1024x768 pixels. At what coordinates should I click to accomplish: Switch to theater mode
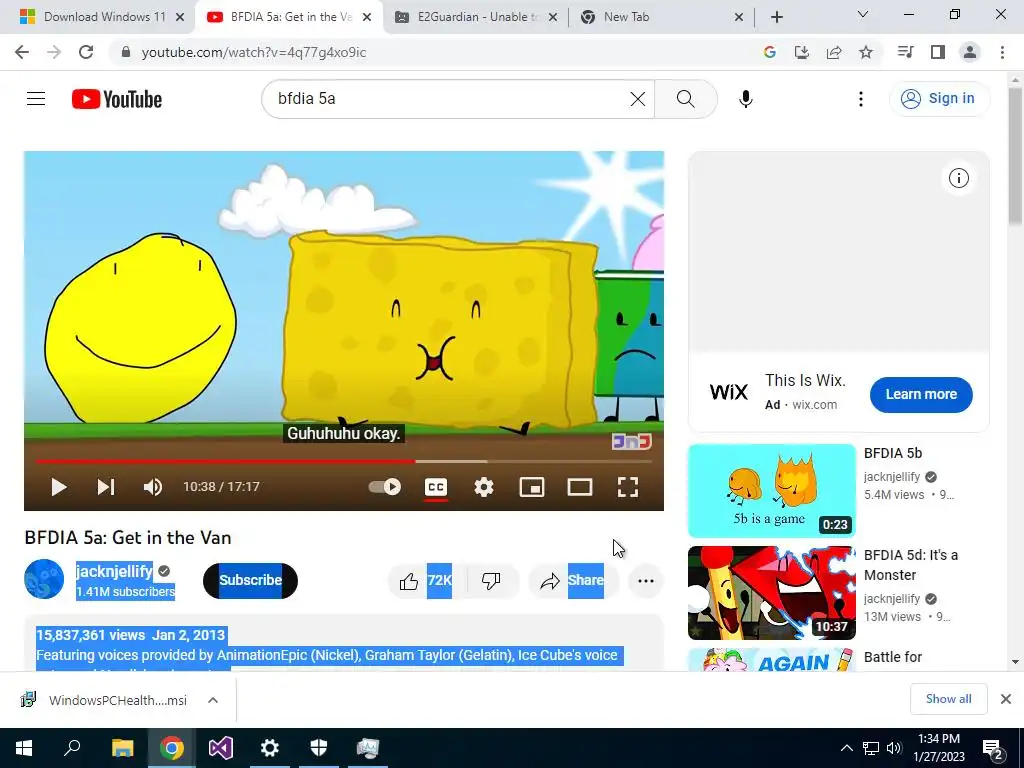[580, 487]
